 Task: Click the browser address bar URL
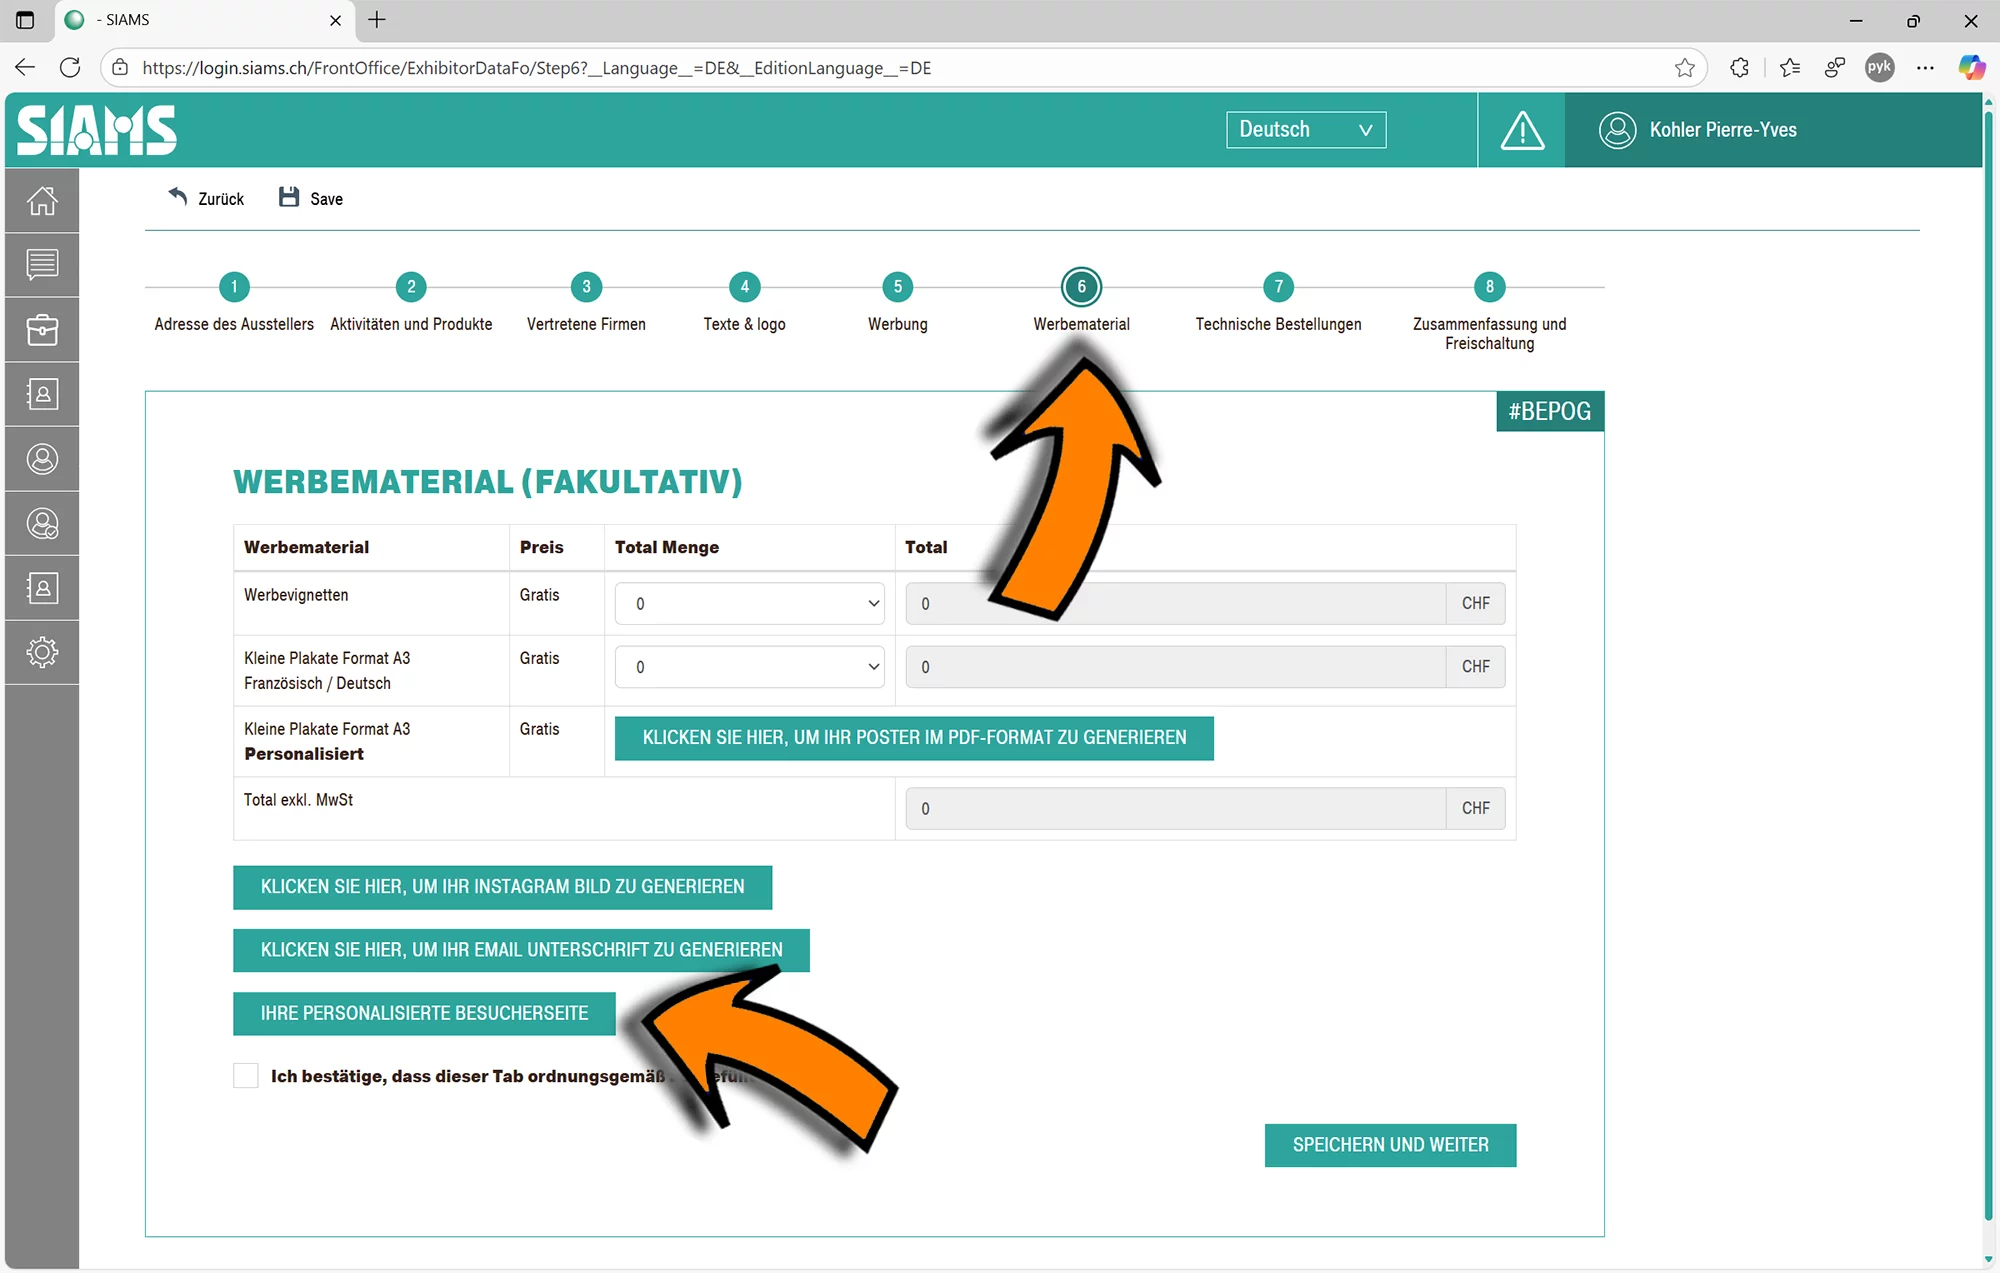coord(536,68)
